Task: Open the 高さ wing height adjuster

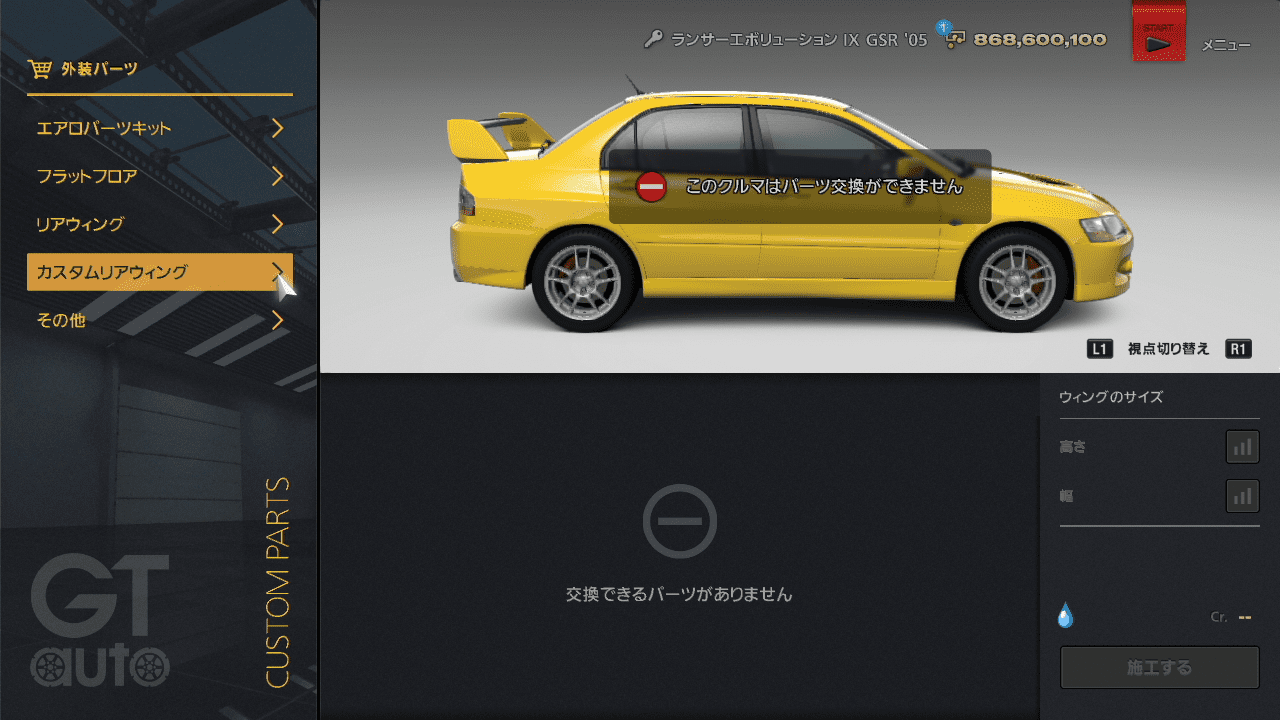Action: [x=1242, y=447]
